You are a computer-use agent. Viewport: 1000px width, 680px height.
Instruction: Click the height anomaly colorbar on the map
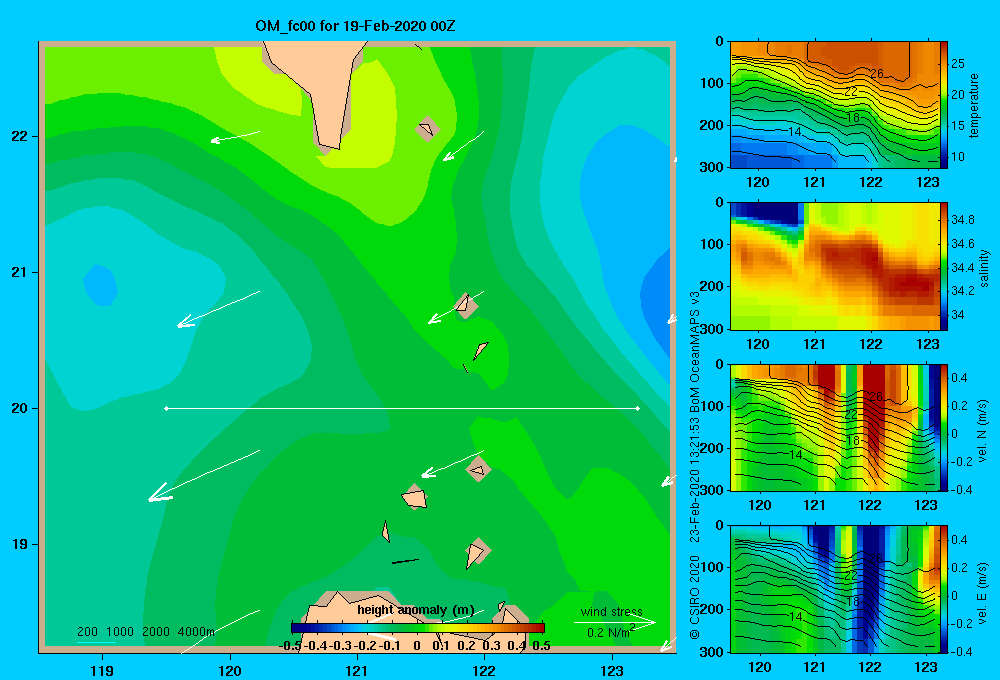click(417, 628)
